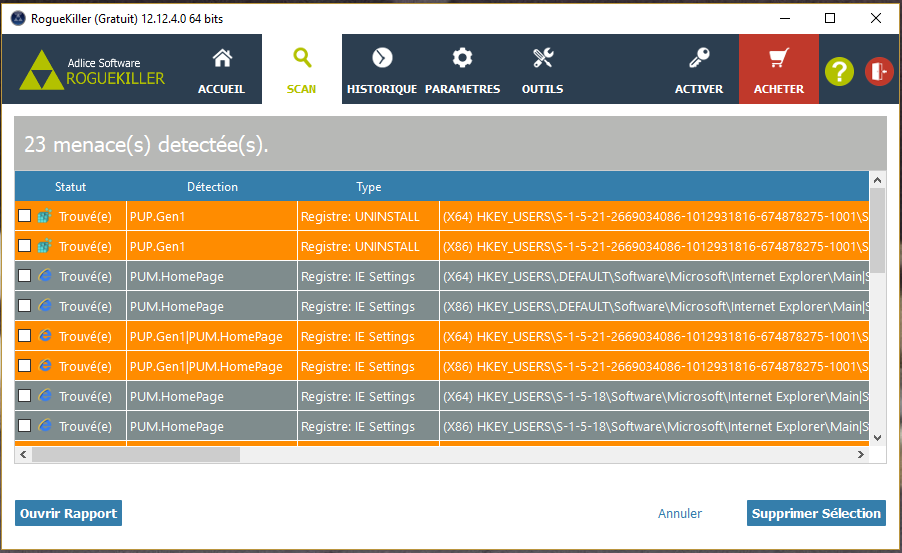Click the Ouvrir Rapport button
The width and height of the screenshot is (902, 553).
click(x=68, y=513)
